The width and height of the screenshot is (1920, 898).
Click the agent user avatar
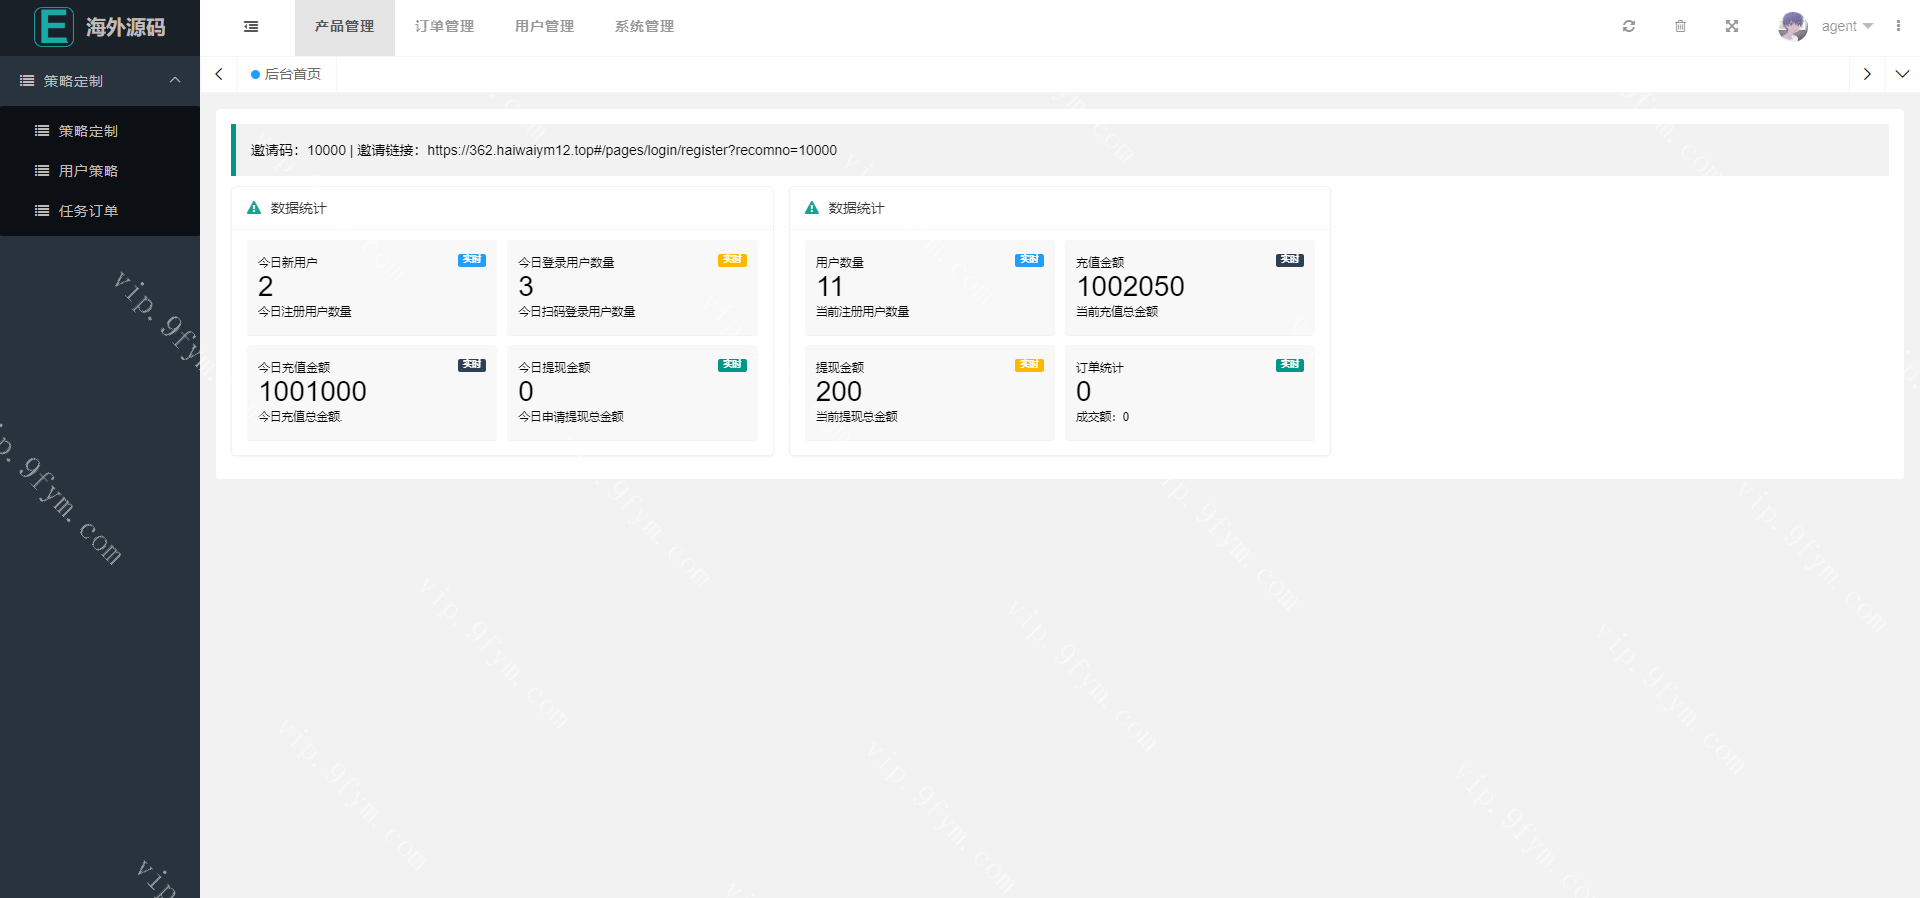point(1792,27)
